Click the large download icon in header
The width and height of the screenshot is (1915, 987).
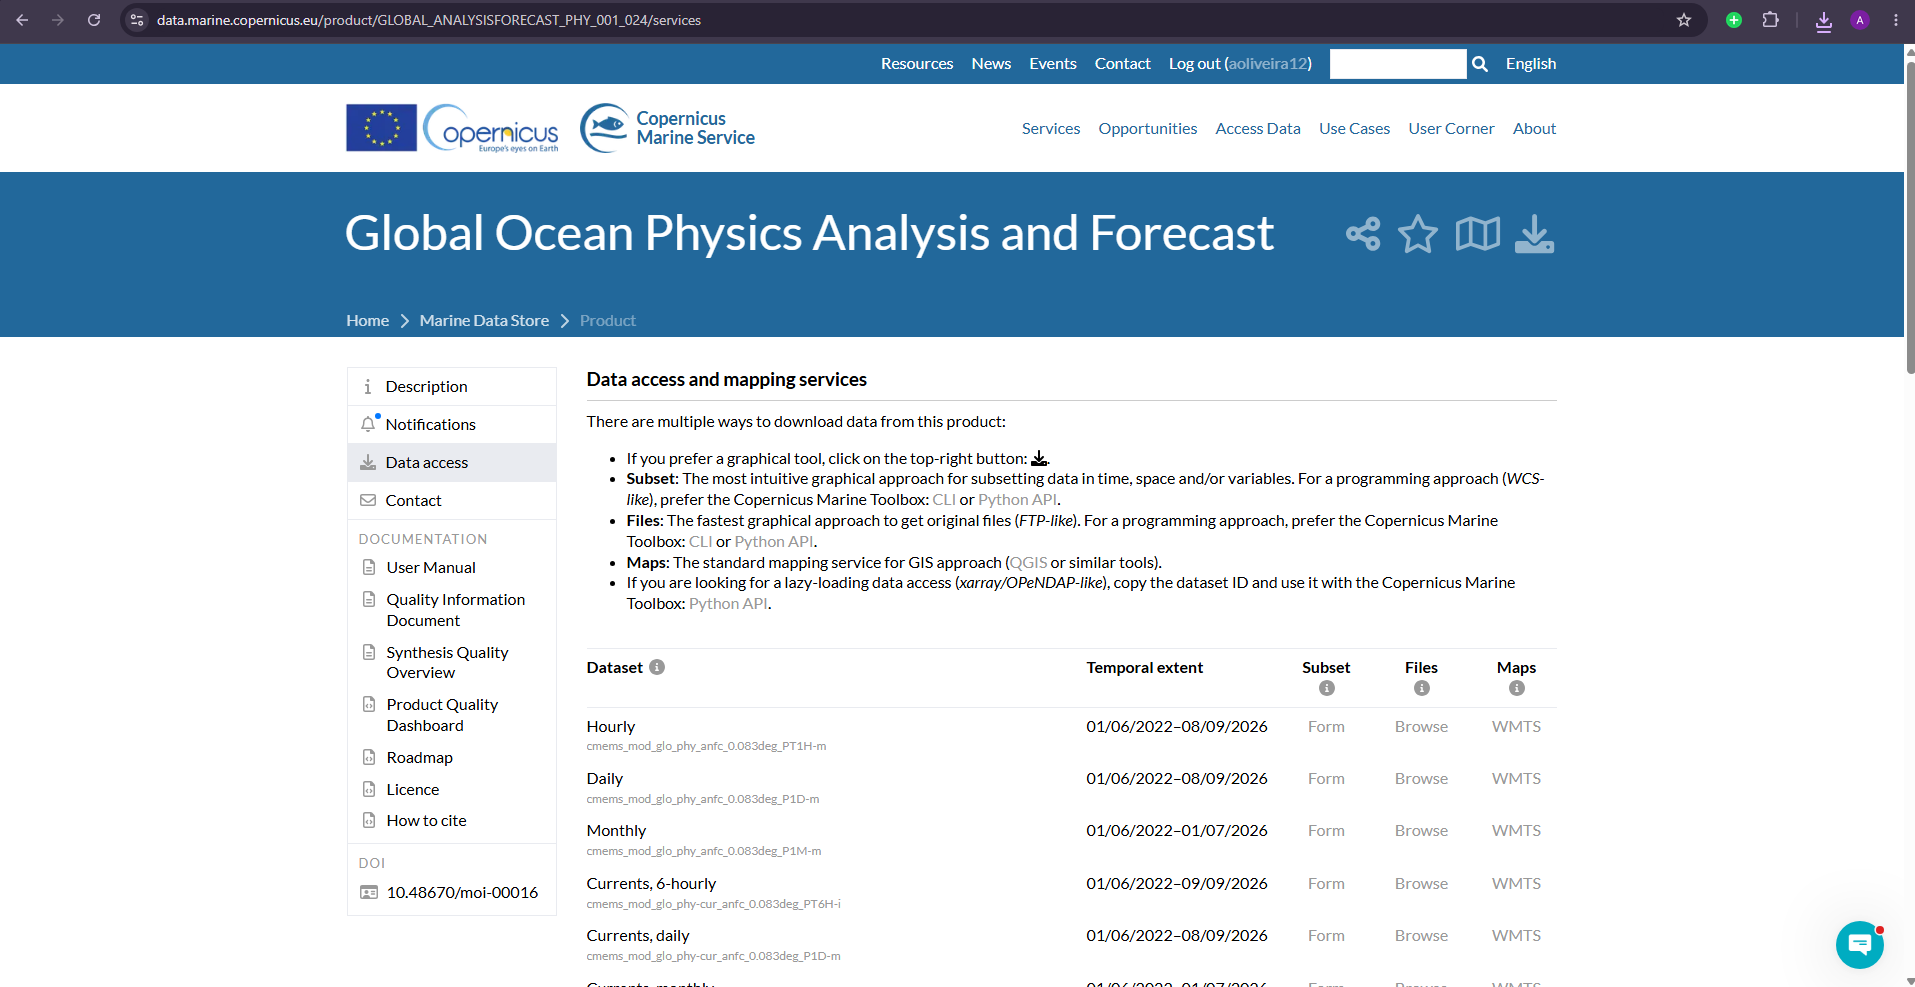[1534, 234]
